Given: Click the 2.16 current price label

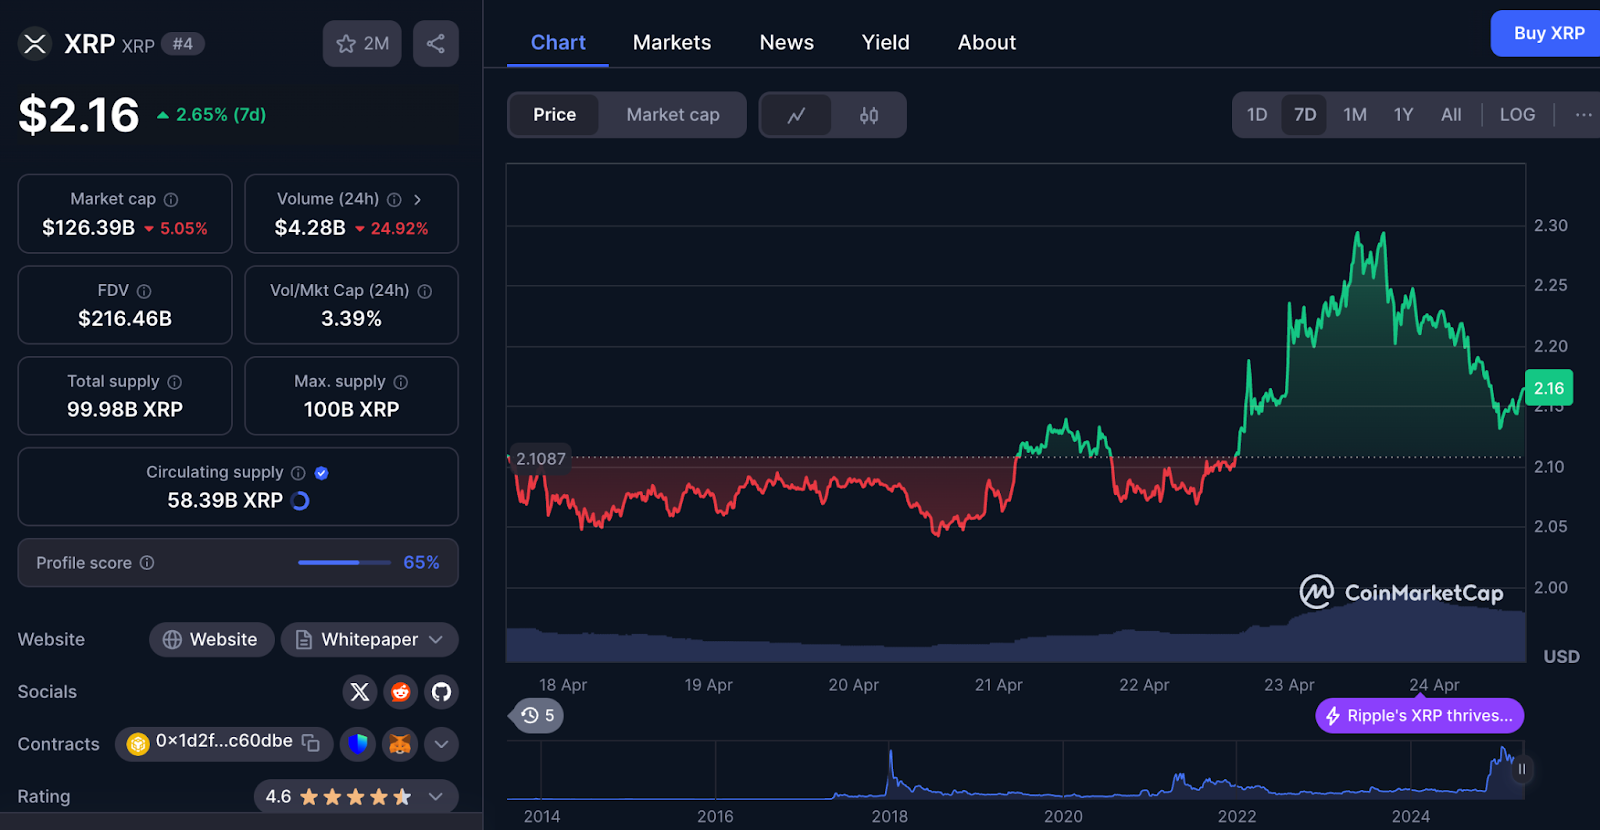Looking at the screenshot, I should click(1549, 388).
